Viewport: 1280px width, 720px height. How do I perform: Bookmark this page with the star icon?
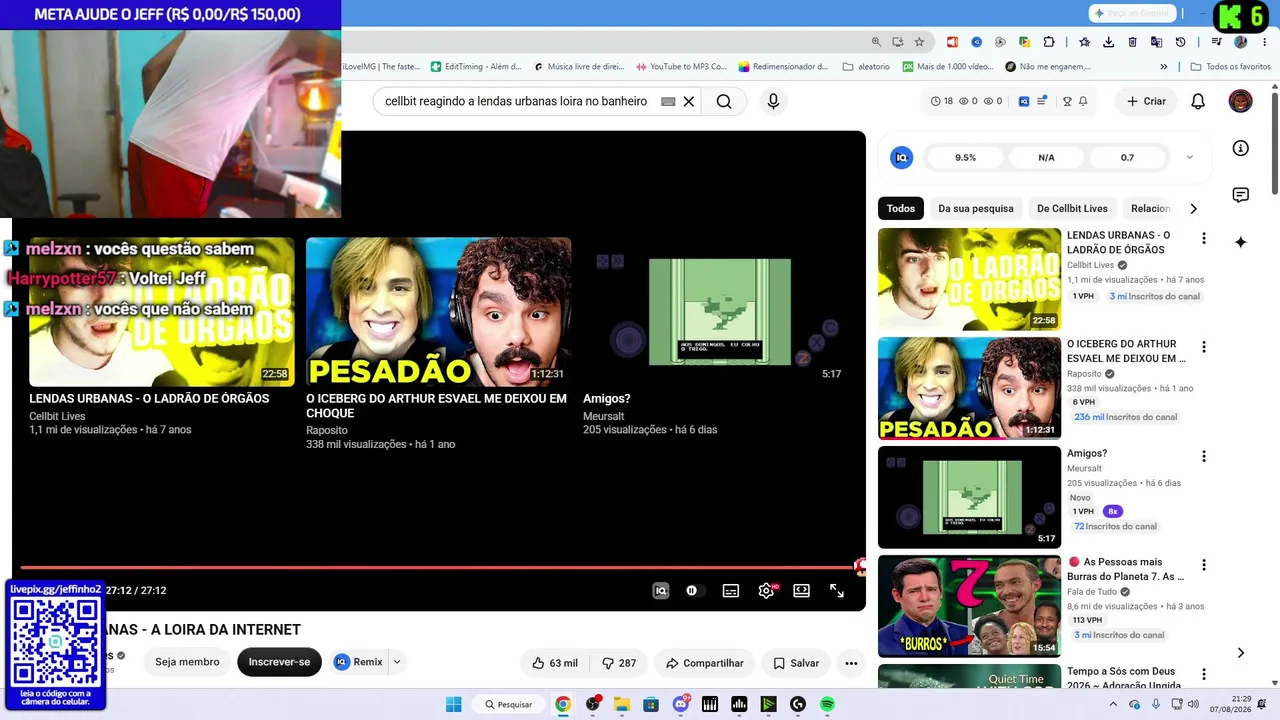click(919, 42)
